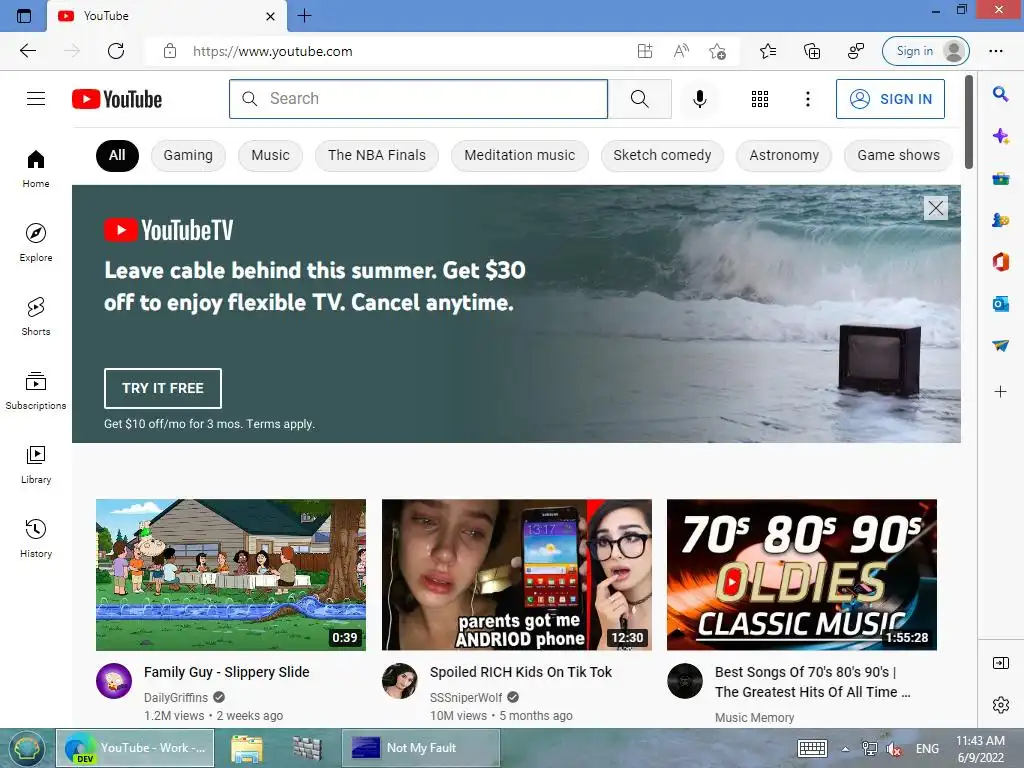Screen dimensions: 1024x768
Task: Go to Home in the sidebar
Action: point(36,169)
